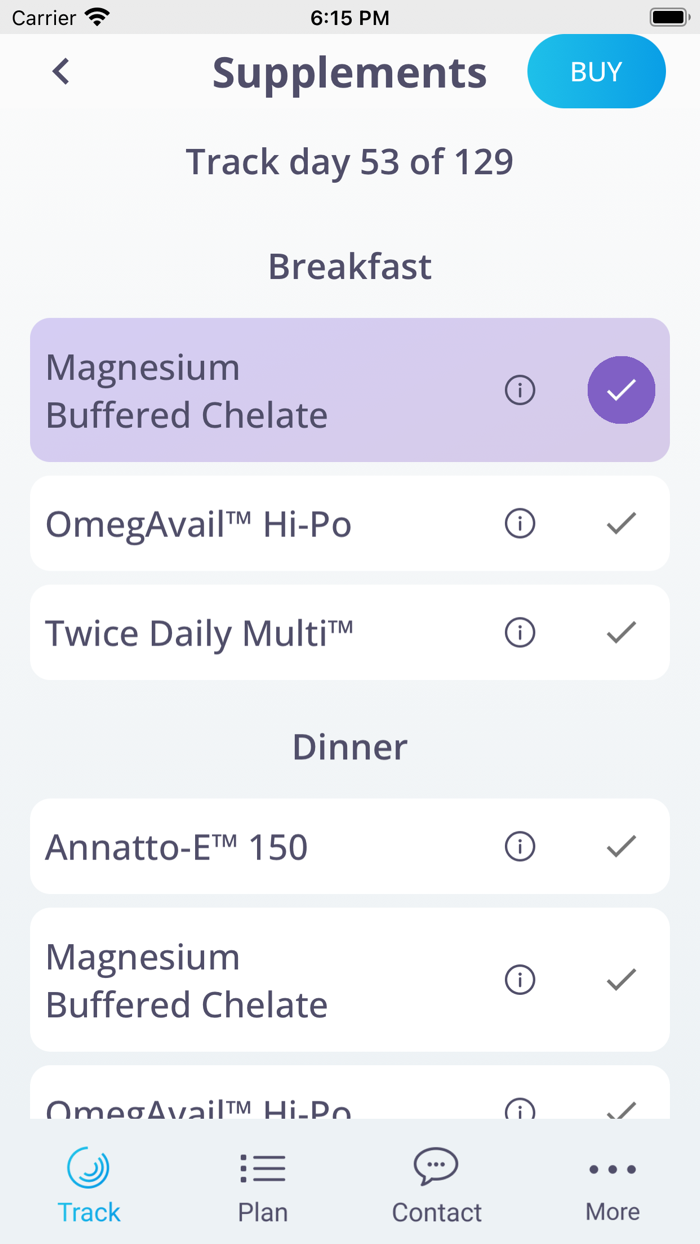700x1244 pixels.
Task: Select the Track tab icon
Action: (88, 1168)
